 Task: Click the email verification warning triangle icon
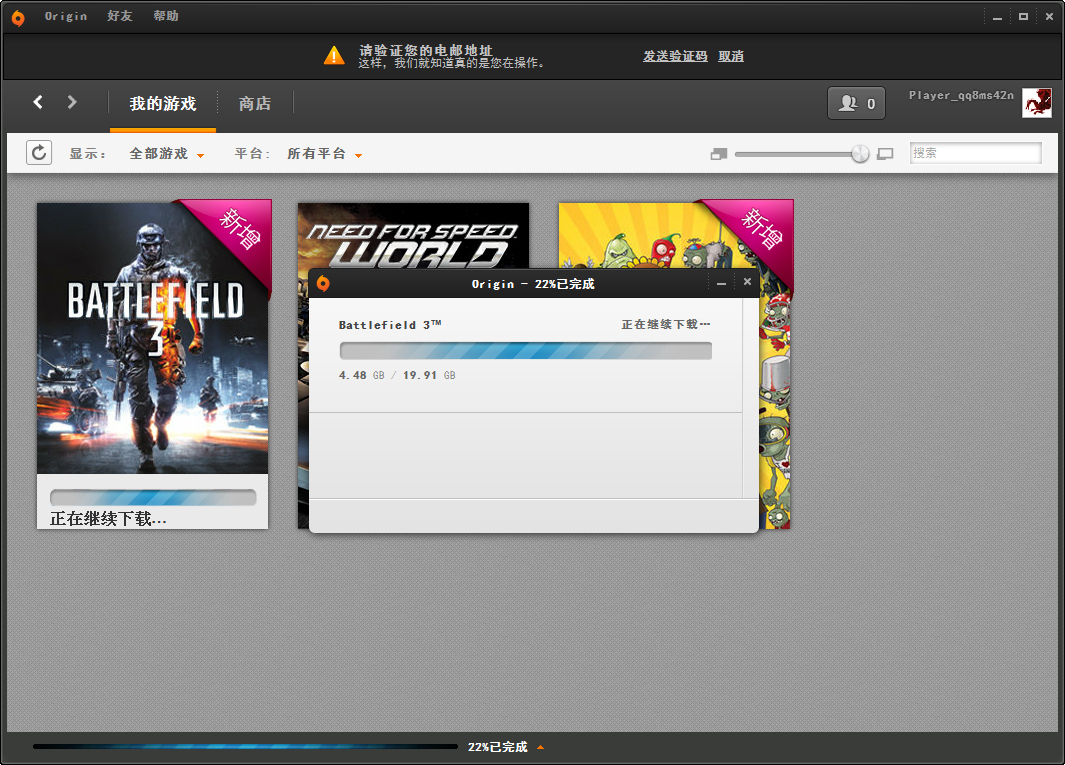pyautogui.click(x=334, y=56)
